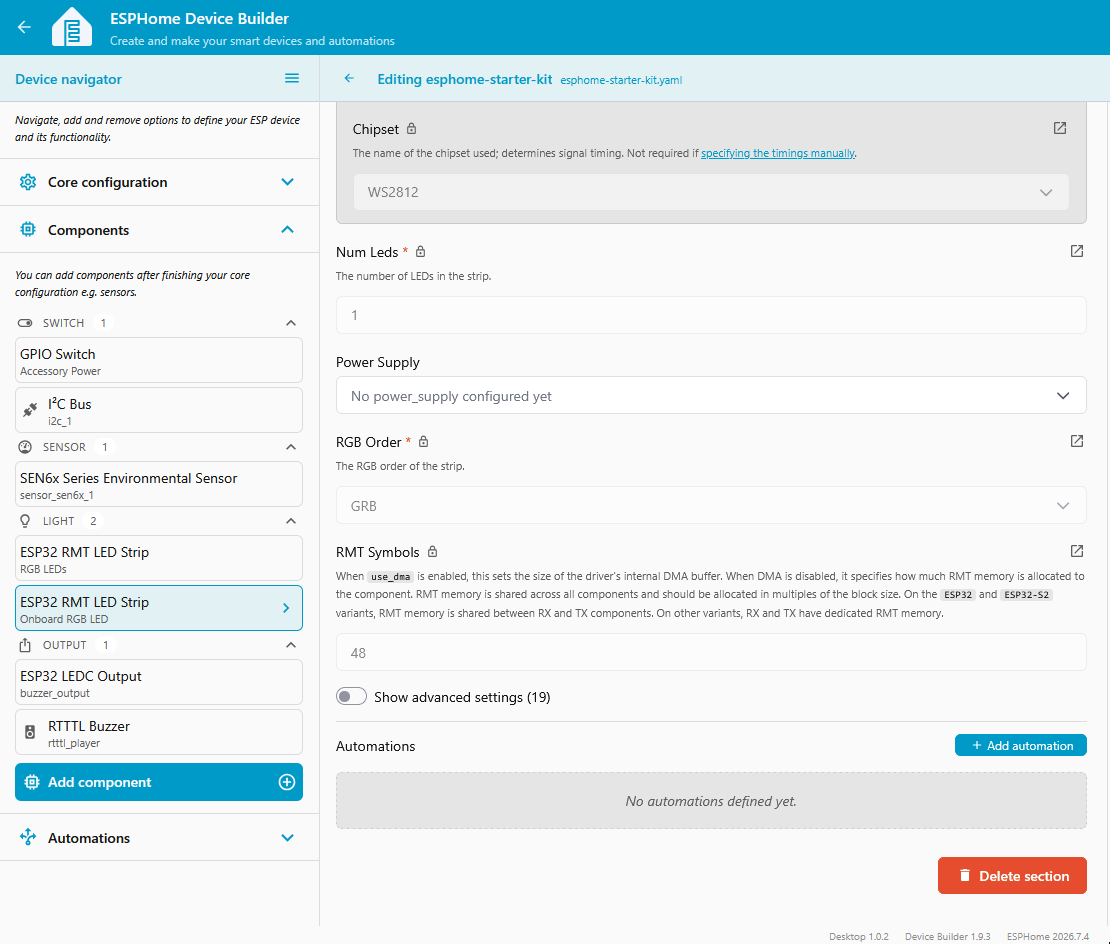The image size is (1110, 944).
Task: Open the RGB Order GRB dropdown
Action: click(711, 505)
